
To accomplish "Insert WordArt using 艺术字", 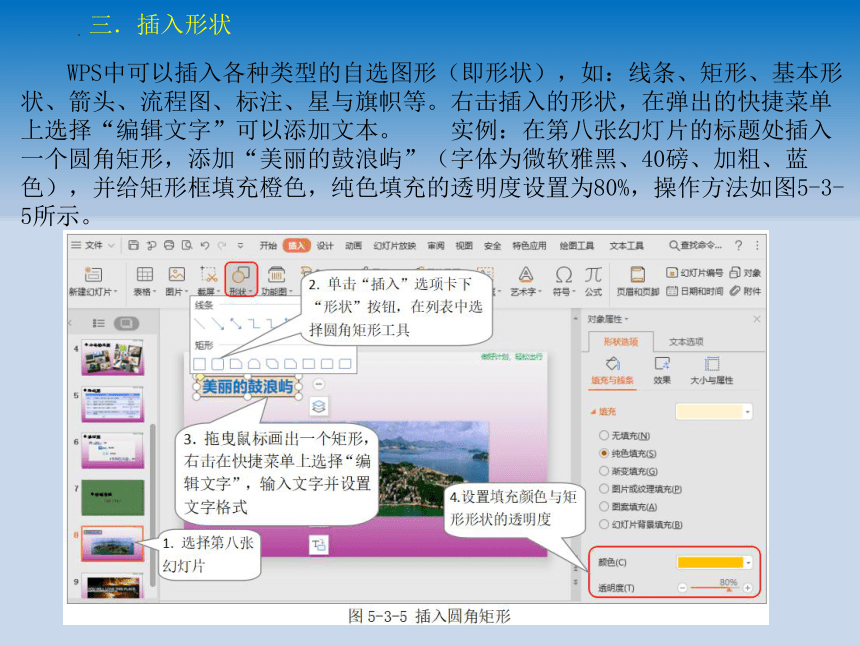I will point(525,281).
